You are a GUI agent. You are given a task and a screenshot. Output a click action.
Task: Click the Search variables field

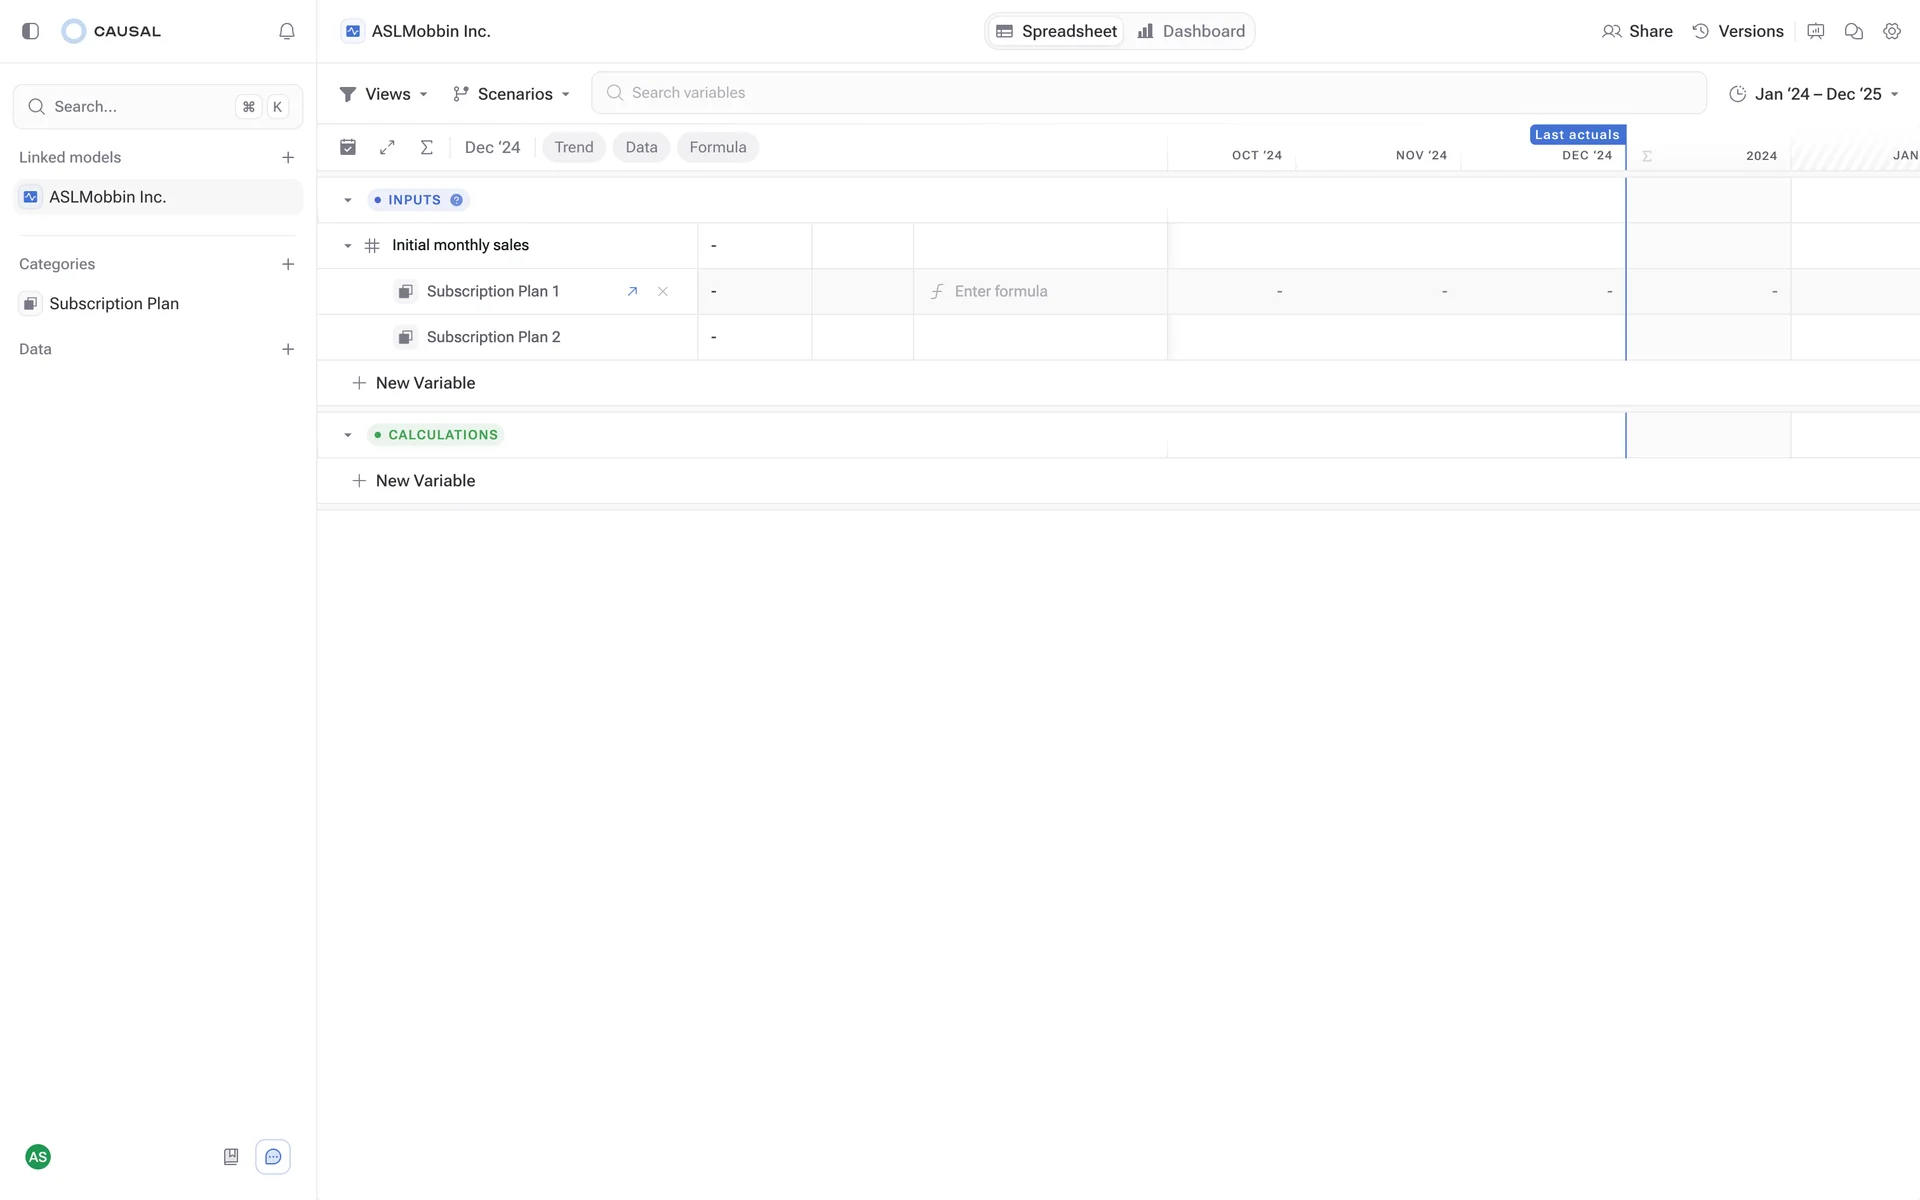(x=1148, y=93)
